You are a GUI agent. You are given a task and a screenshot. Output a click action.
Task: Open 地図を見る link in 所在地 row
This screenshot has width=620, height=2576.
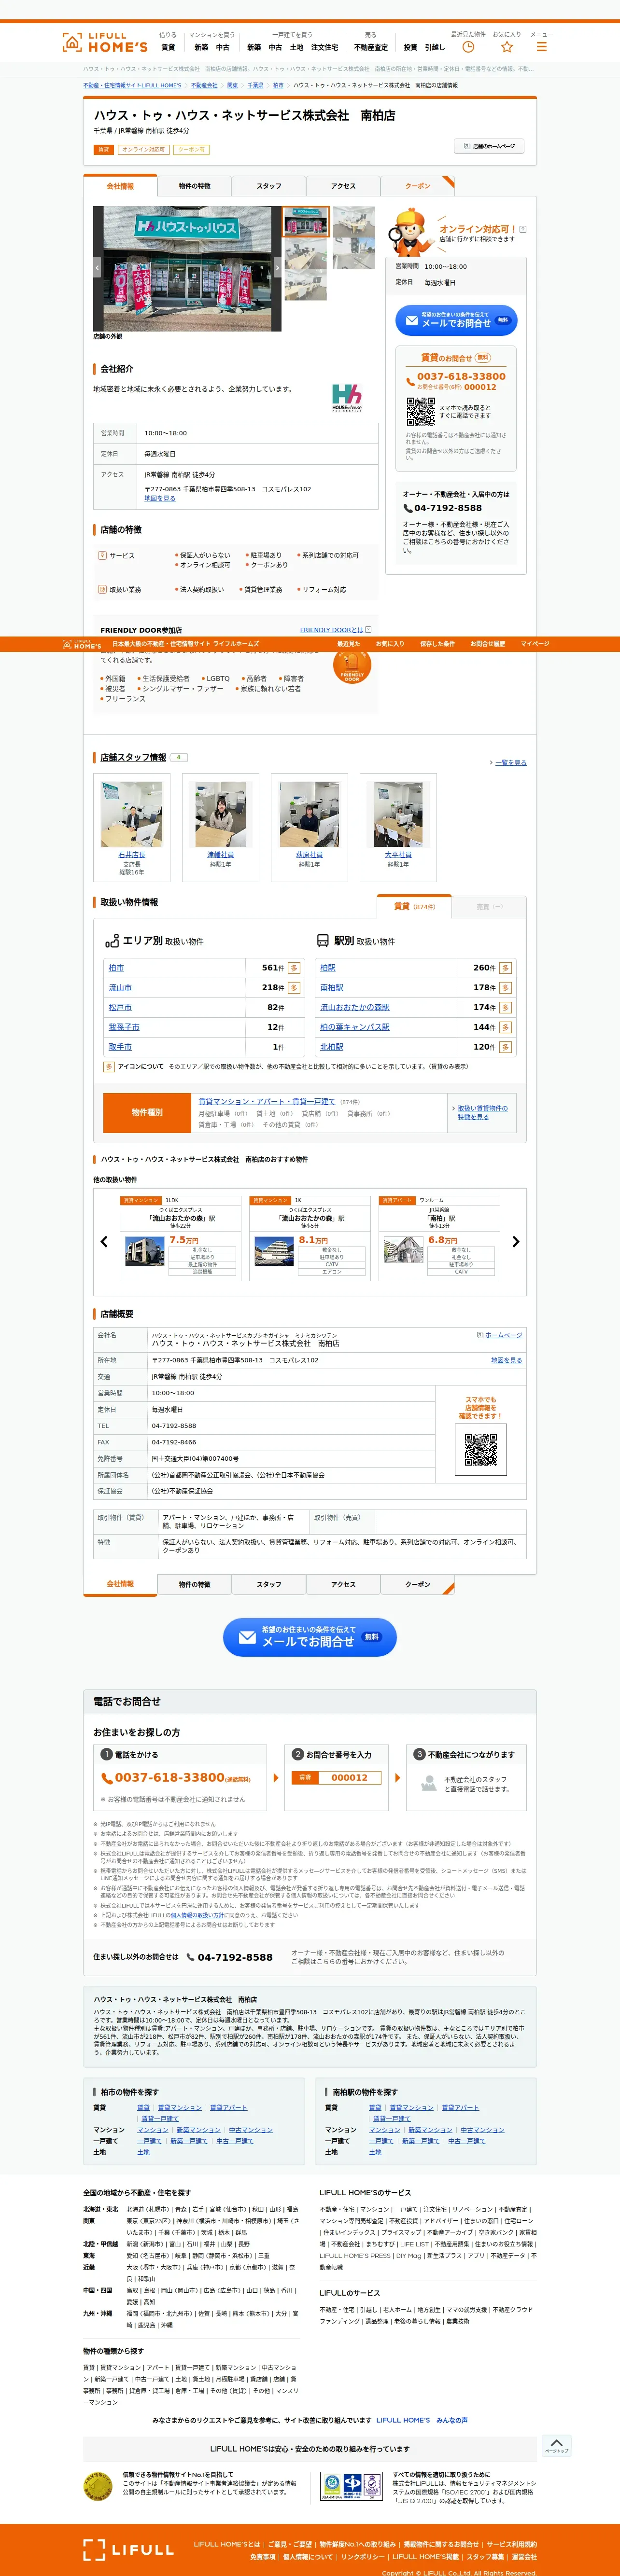(x=507, y=1360)
